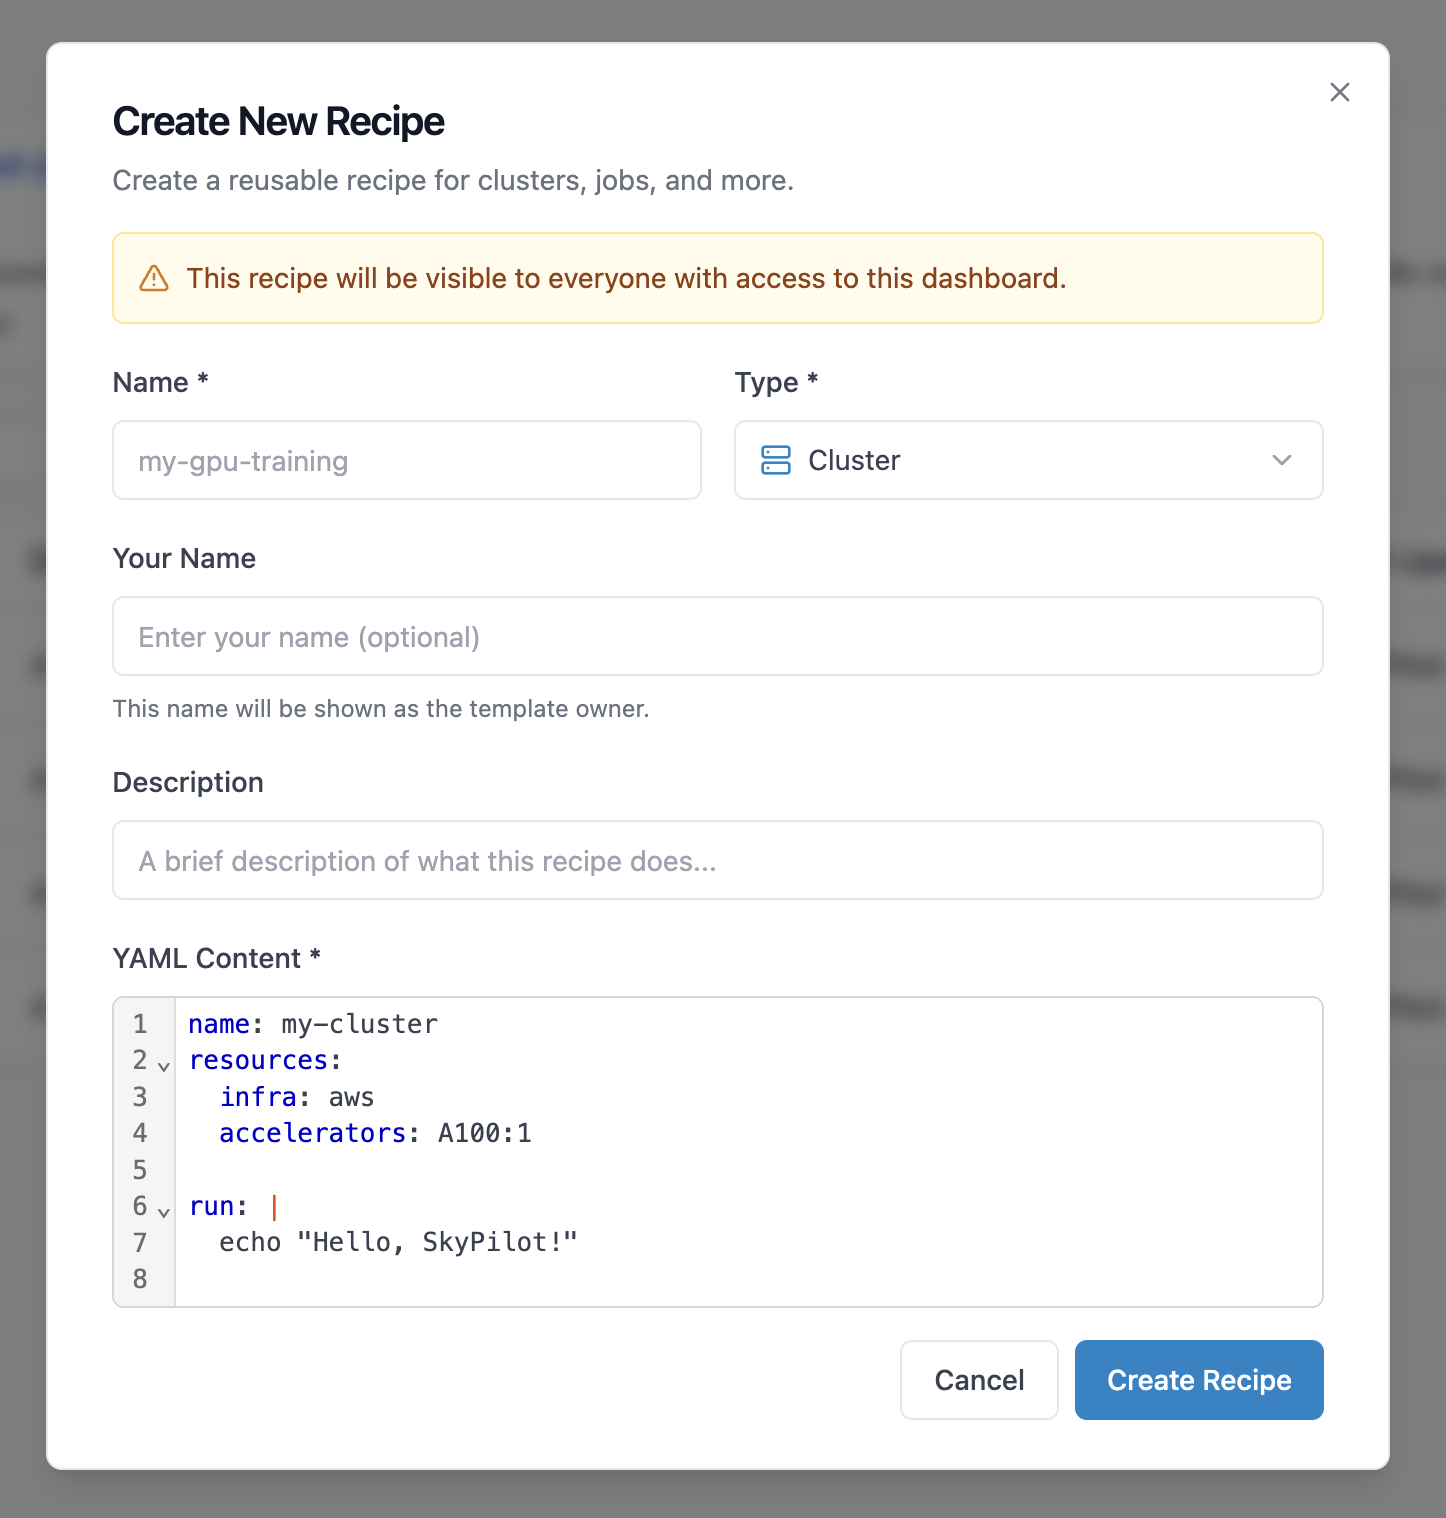The width and height of the screenshot is (1446, 1518).
Task: Click the Create New Recipe title
Action: click(279, 120)
